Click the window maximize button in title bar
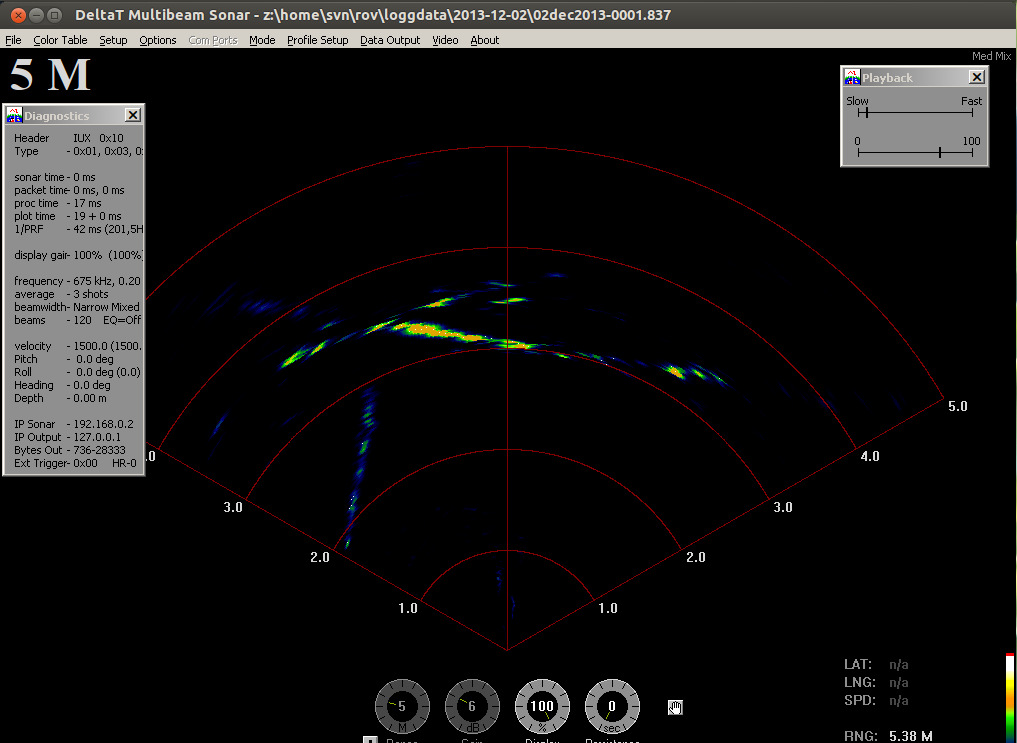Screen dimensions: 1017x743 click(55, 14)
